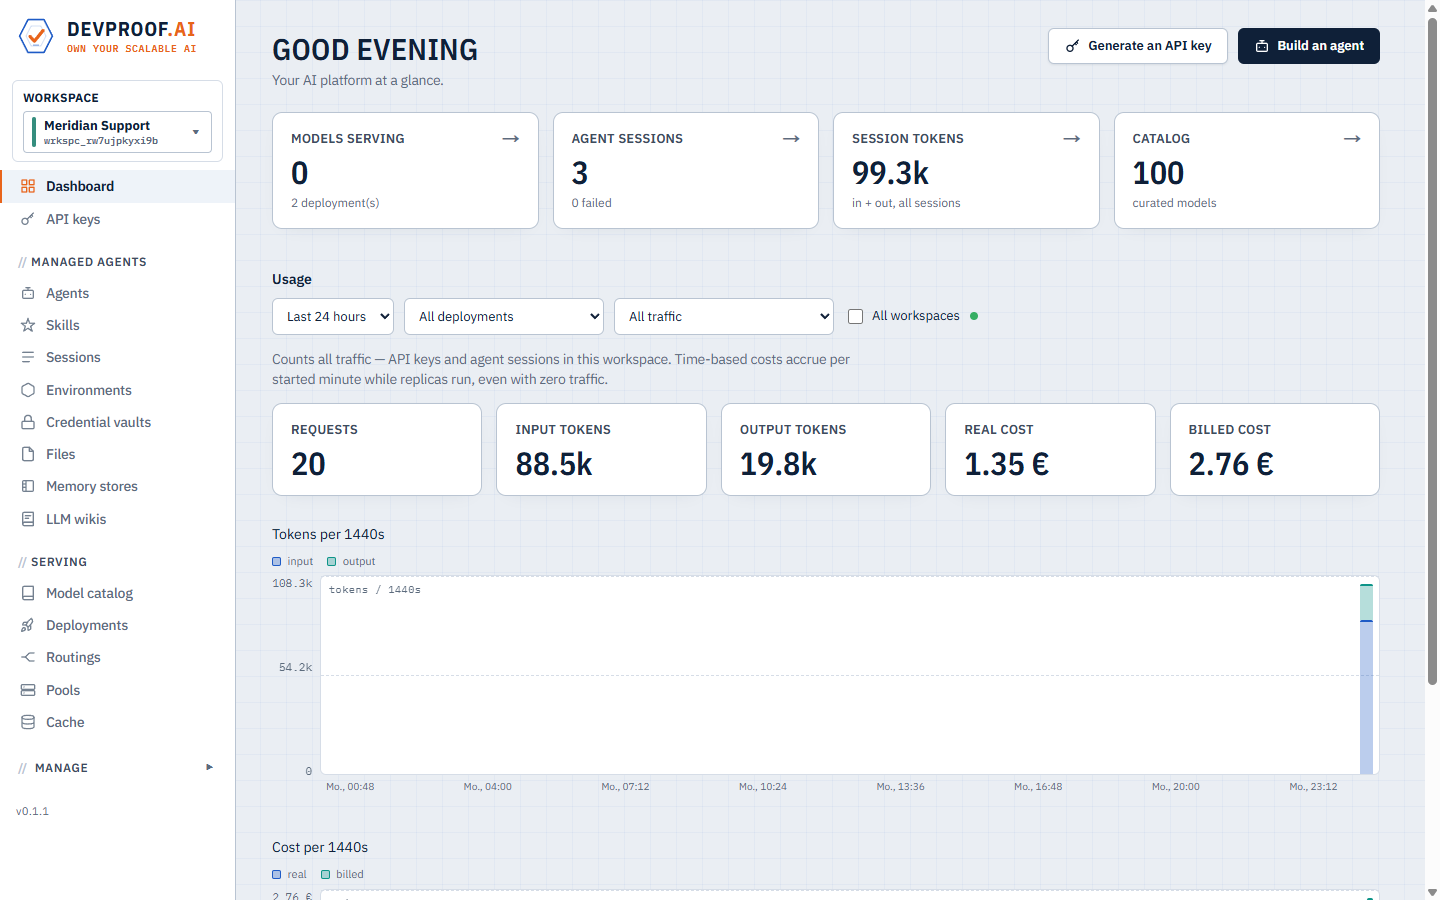1440x900 pixels.
Task: Click the Requests stat card
Action: [377, 449]
